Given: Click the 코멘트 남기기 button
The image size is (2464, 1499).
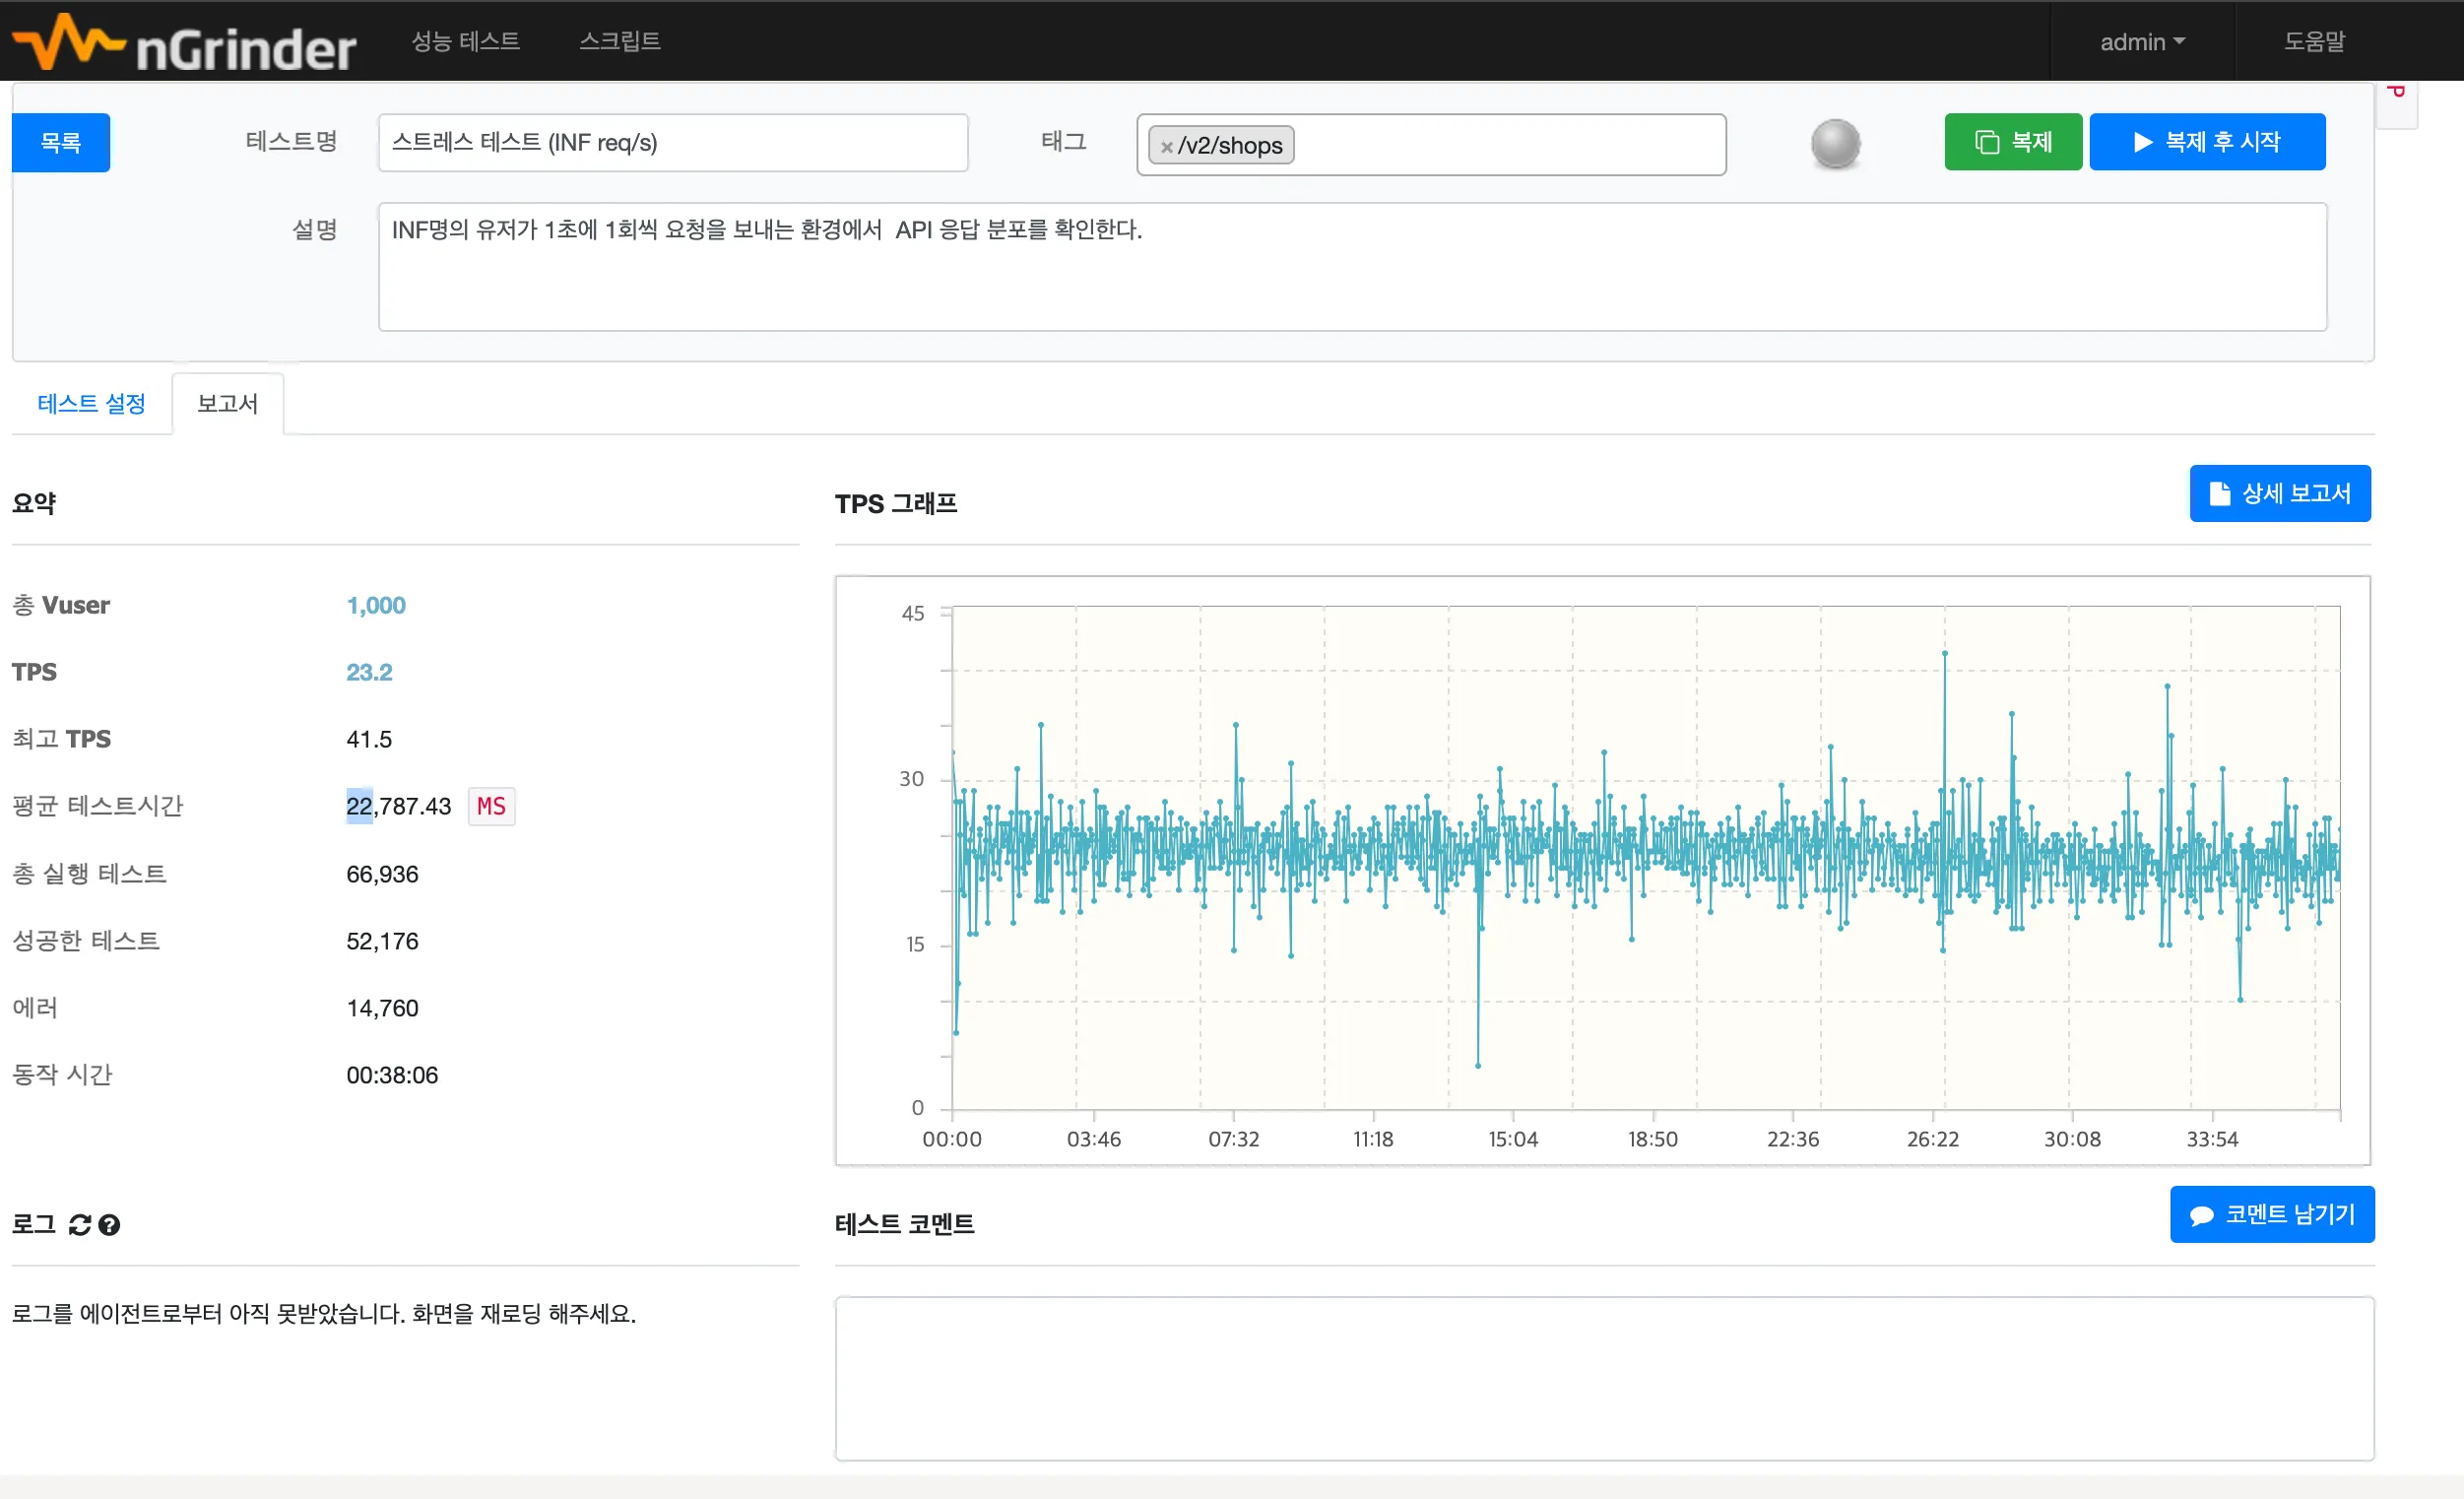Looking at the screenshot, I should coord(2271,1214).
